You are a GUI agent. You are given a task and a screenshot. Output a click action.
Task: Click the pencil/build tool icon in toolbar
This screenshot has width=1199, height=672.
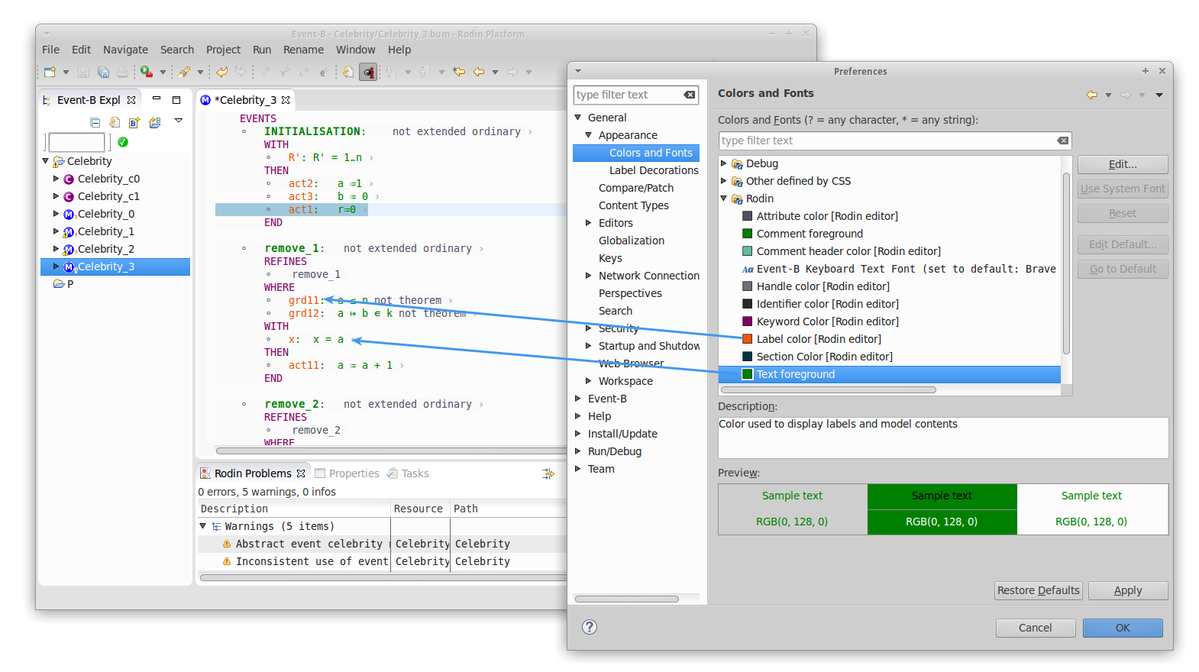coord(184,72)
